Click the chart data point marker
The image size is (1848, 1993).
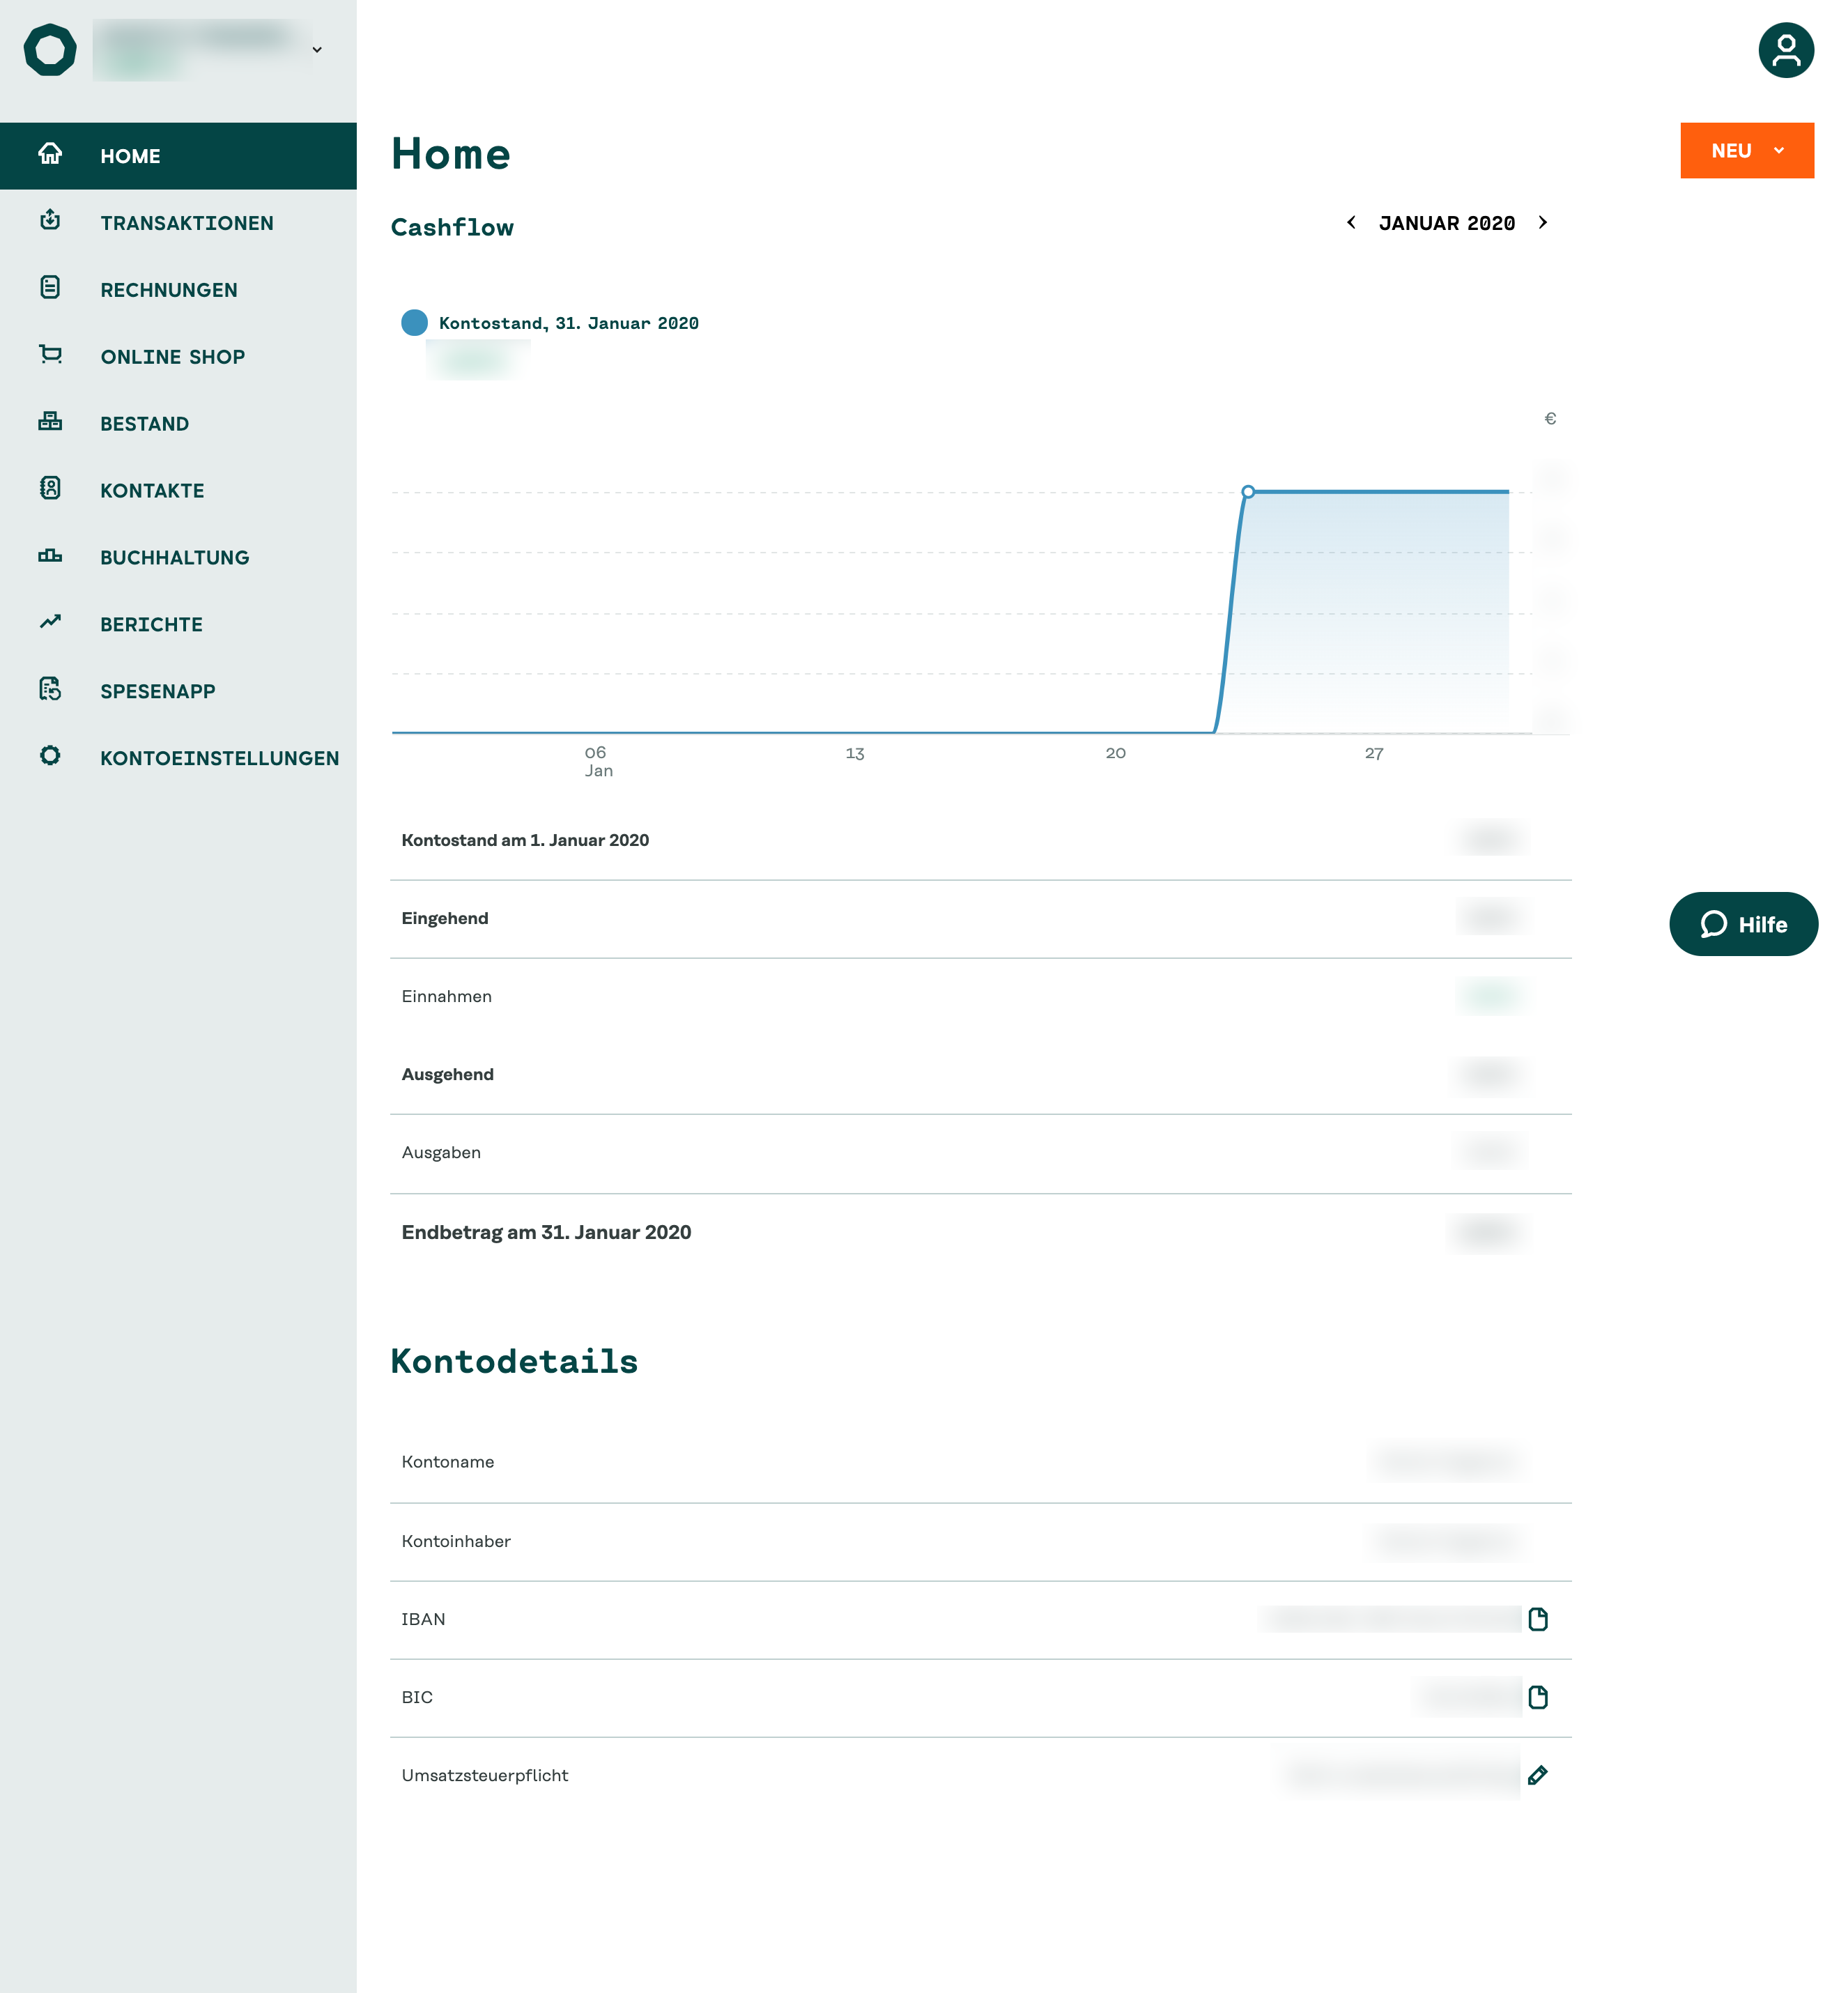(x=1248, y=492)
